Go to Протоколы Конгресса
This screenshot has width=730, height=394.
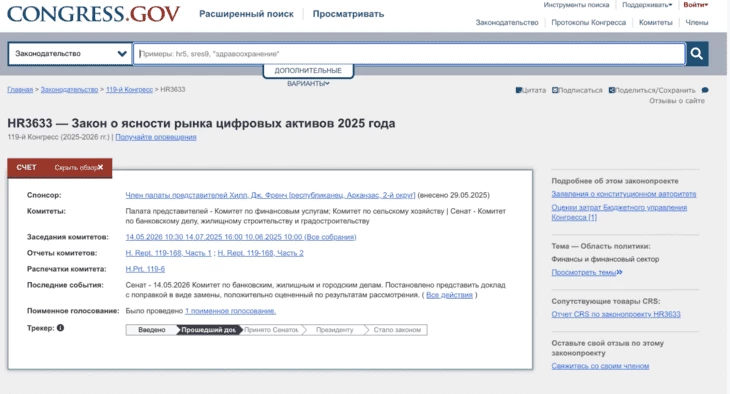[588, 22]
